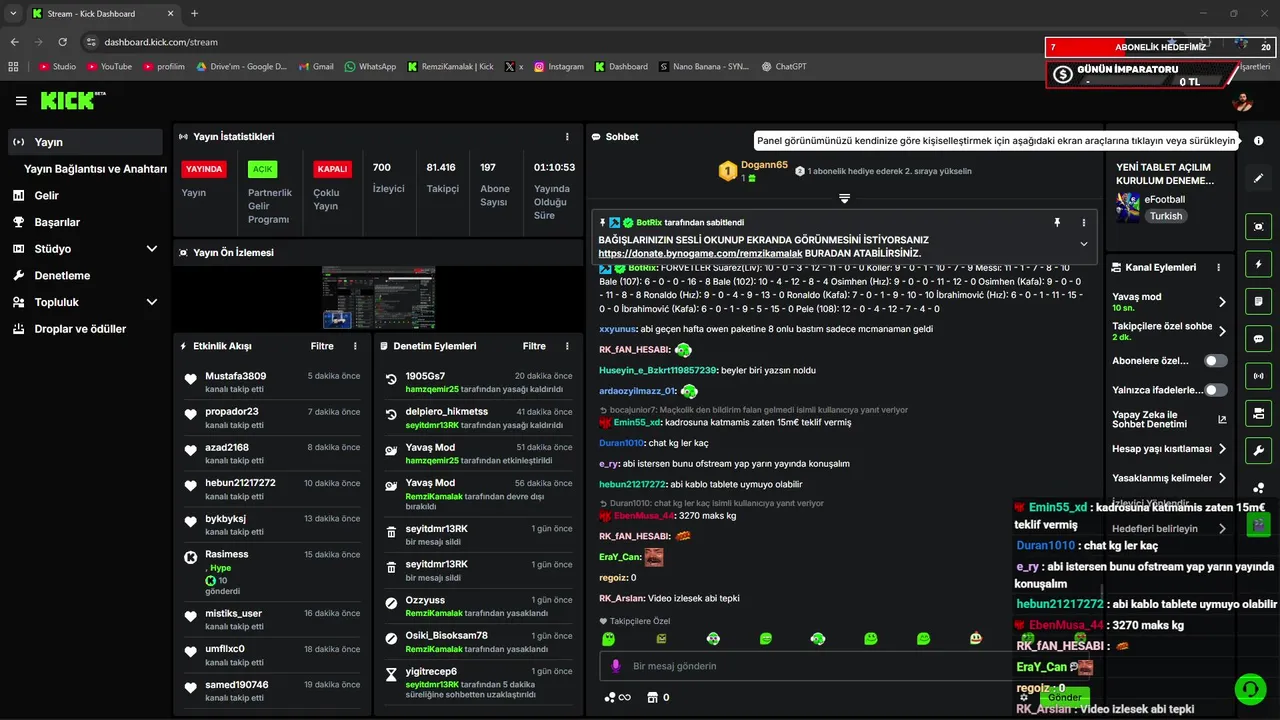Click the pencil edit layout icon
Screen dimensions: 1280x720
[x=1258, y=178]
